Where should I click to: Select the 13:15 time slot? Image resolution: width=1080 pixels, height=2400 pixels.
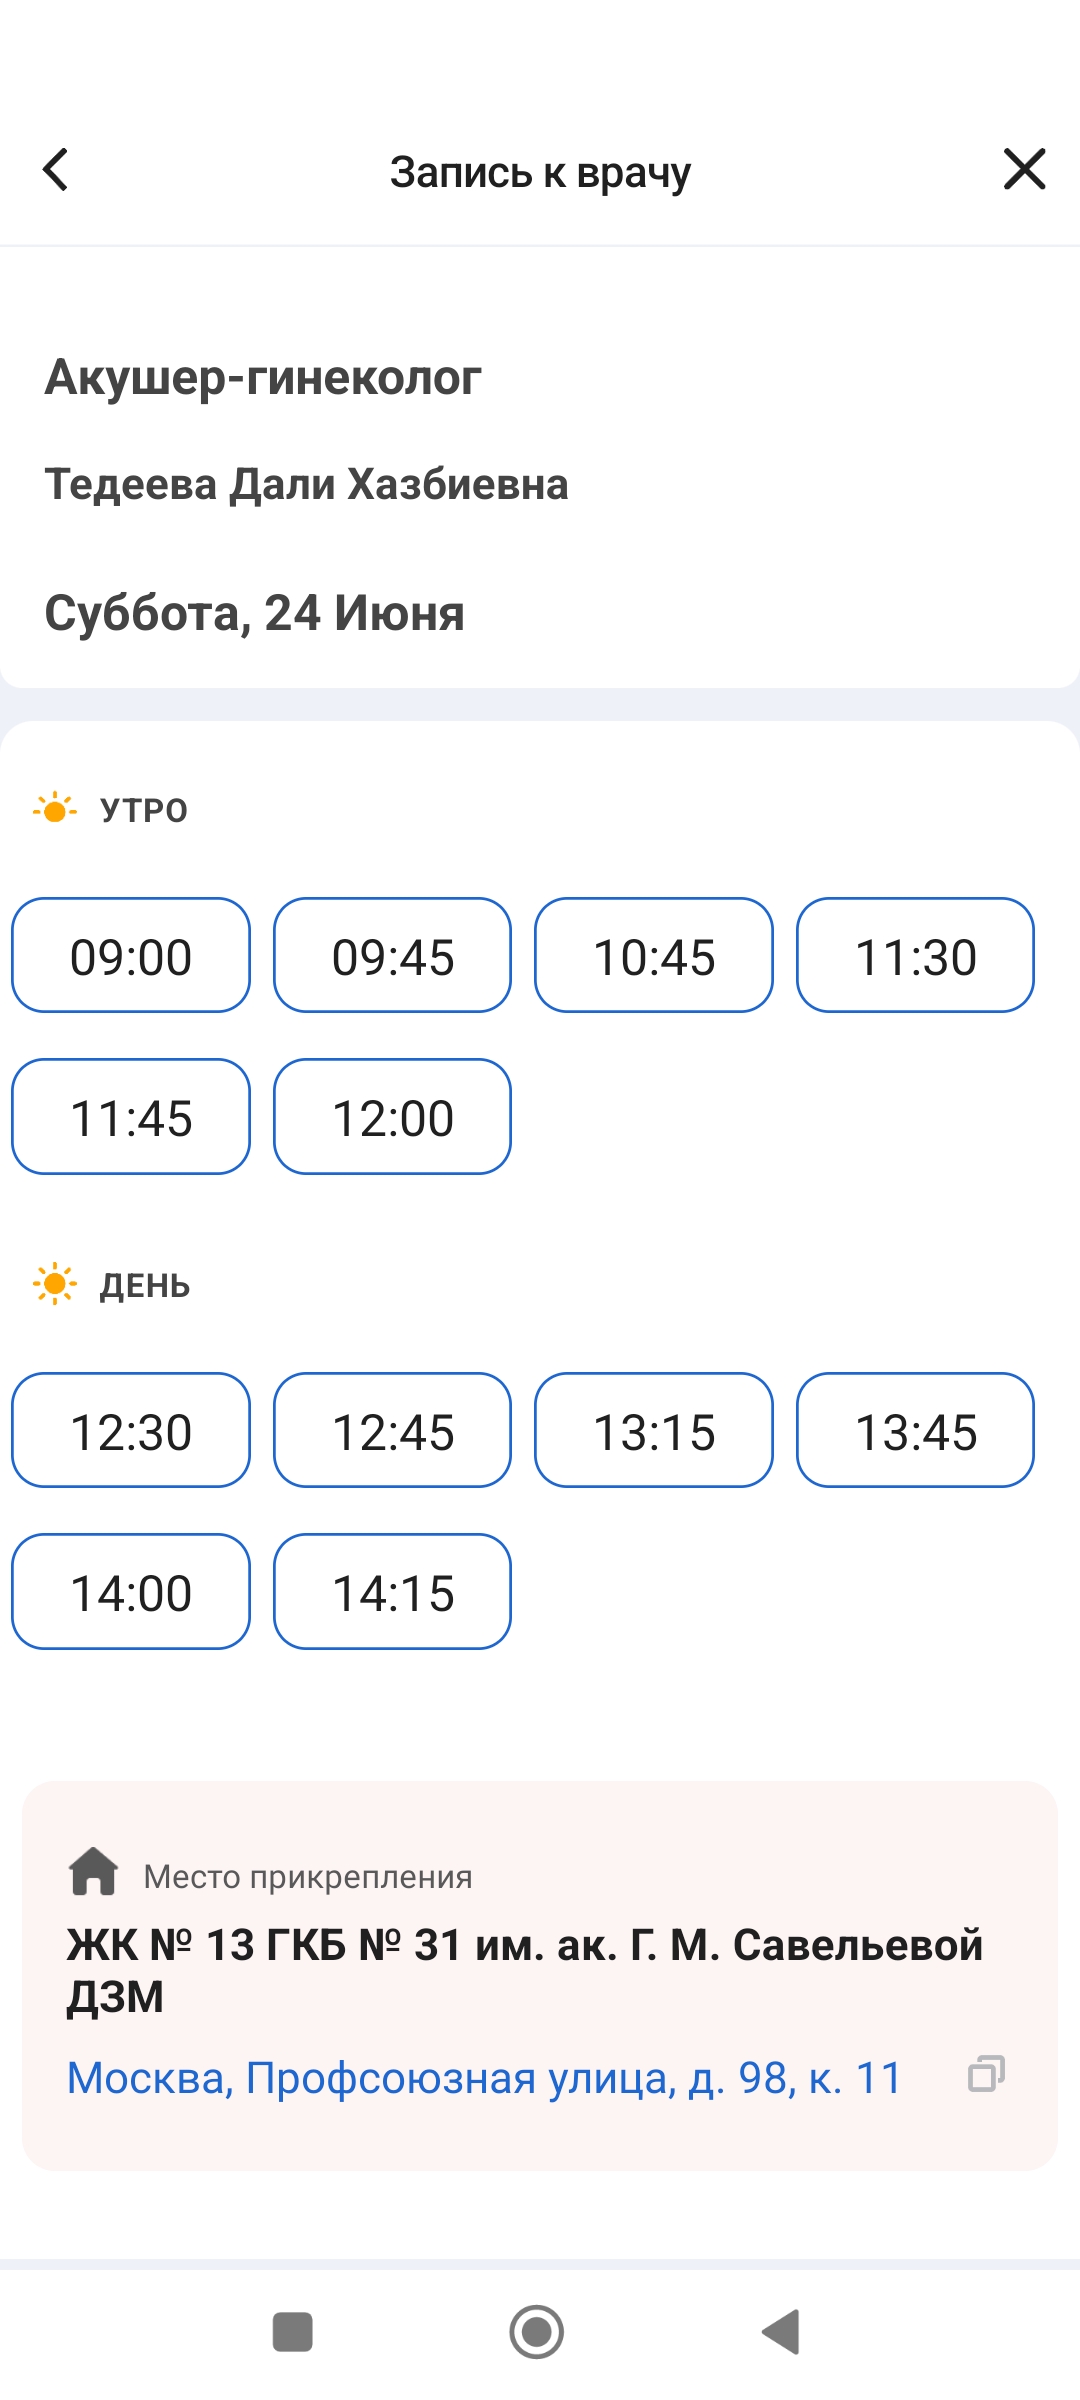point(654,1431)
